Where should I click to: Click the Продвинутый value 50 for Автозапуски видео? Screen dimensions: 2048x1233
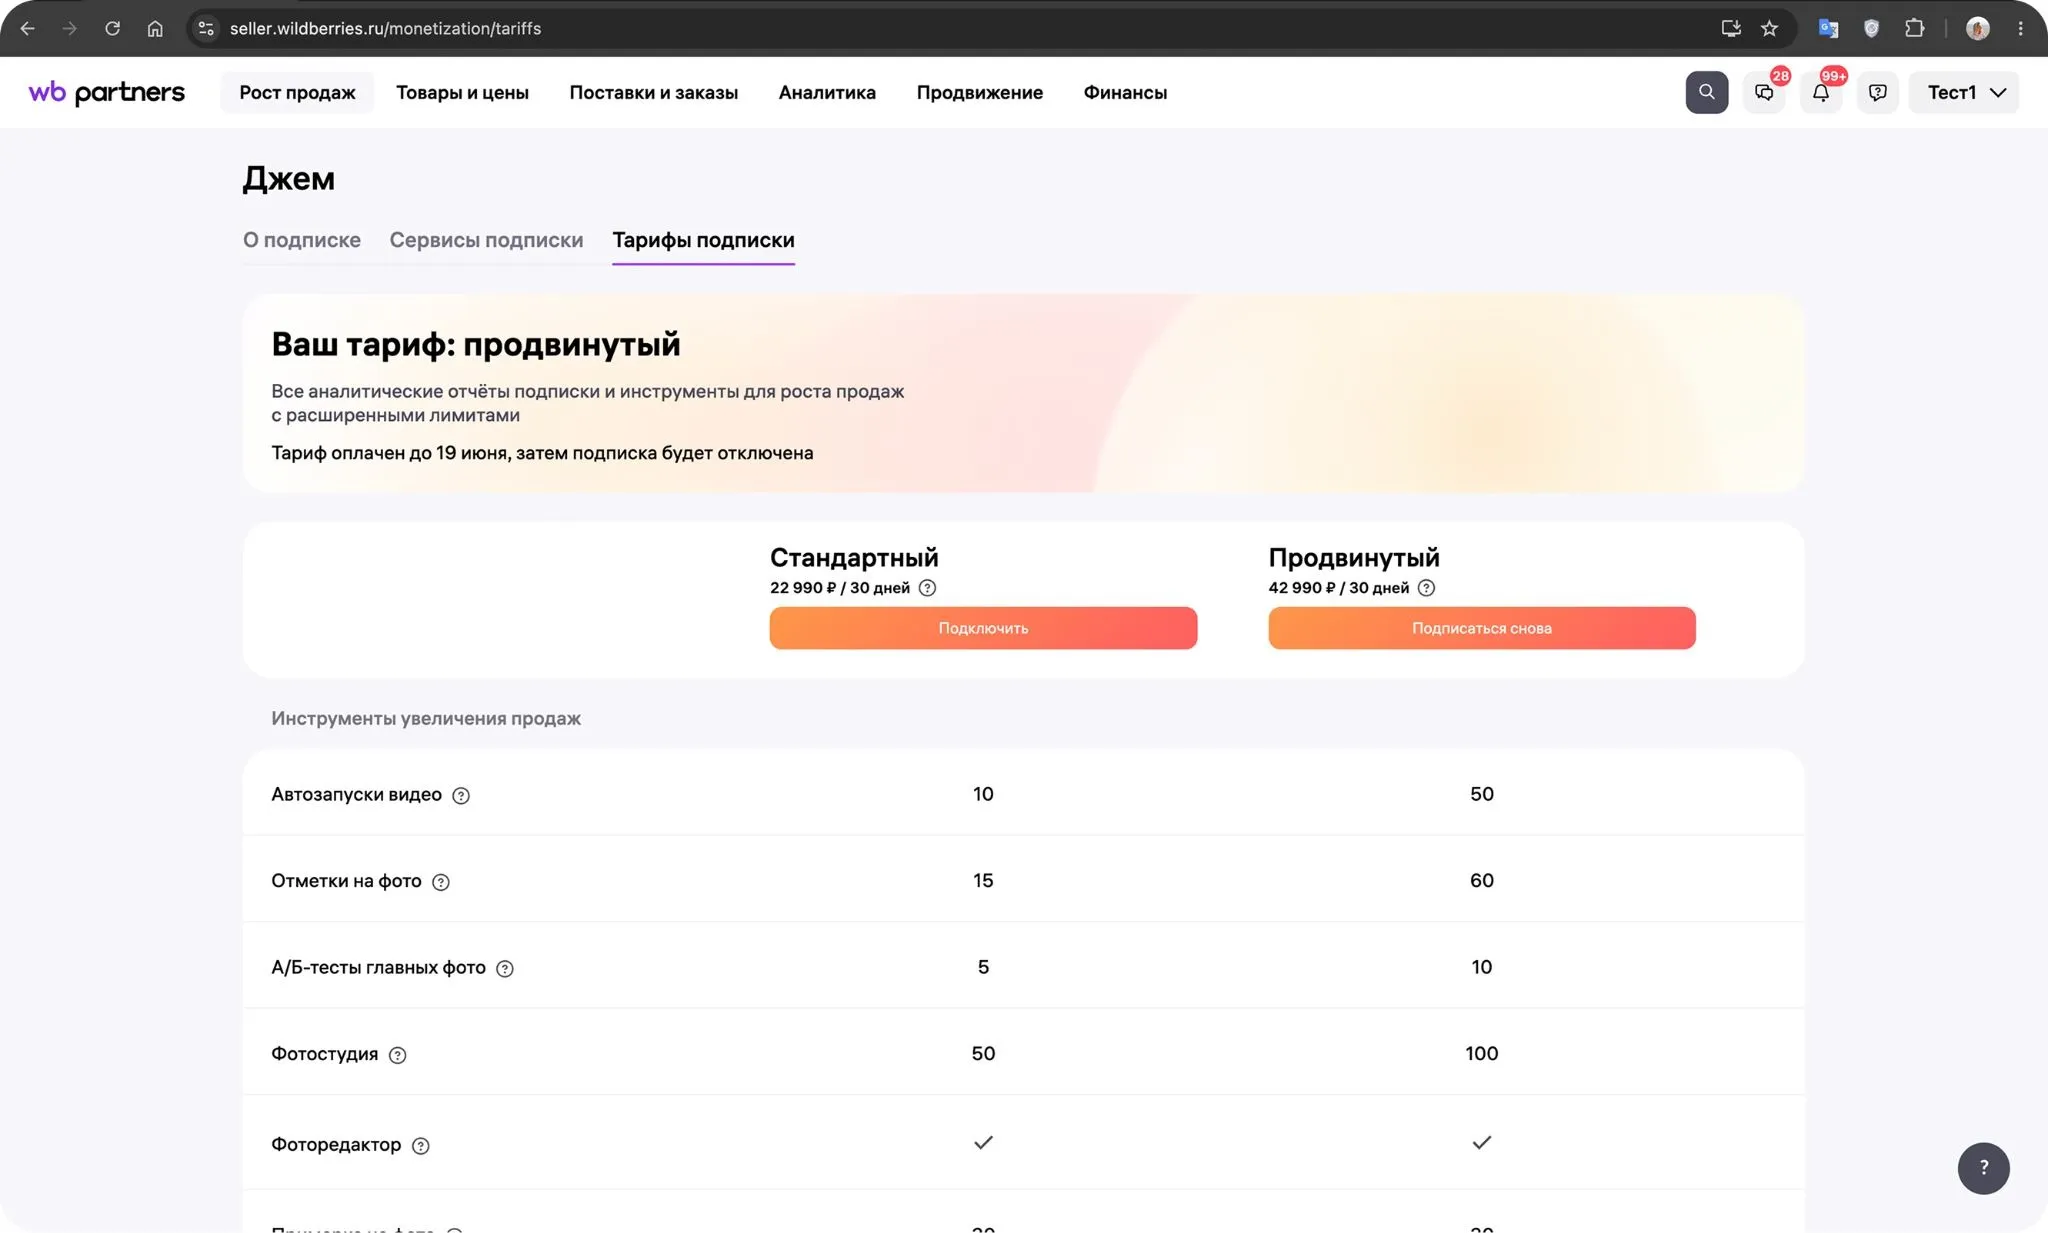coord(1482,794)
